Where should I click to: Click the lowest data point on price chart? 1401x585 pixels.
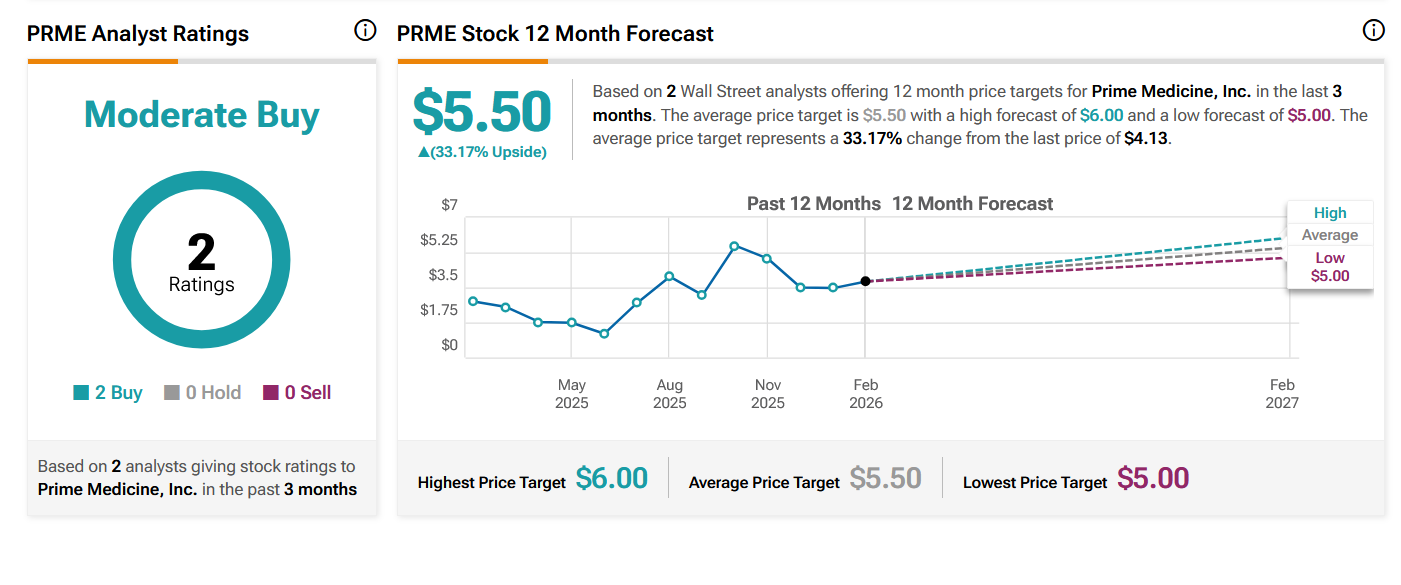coord(604,333)
